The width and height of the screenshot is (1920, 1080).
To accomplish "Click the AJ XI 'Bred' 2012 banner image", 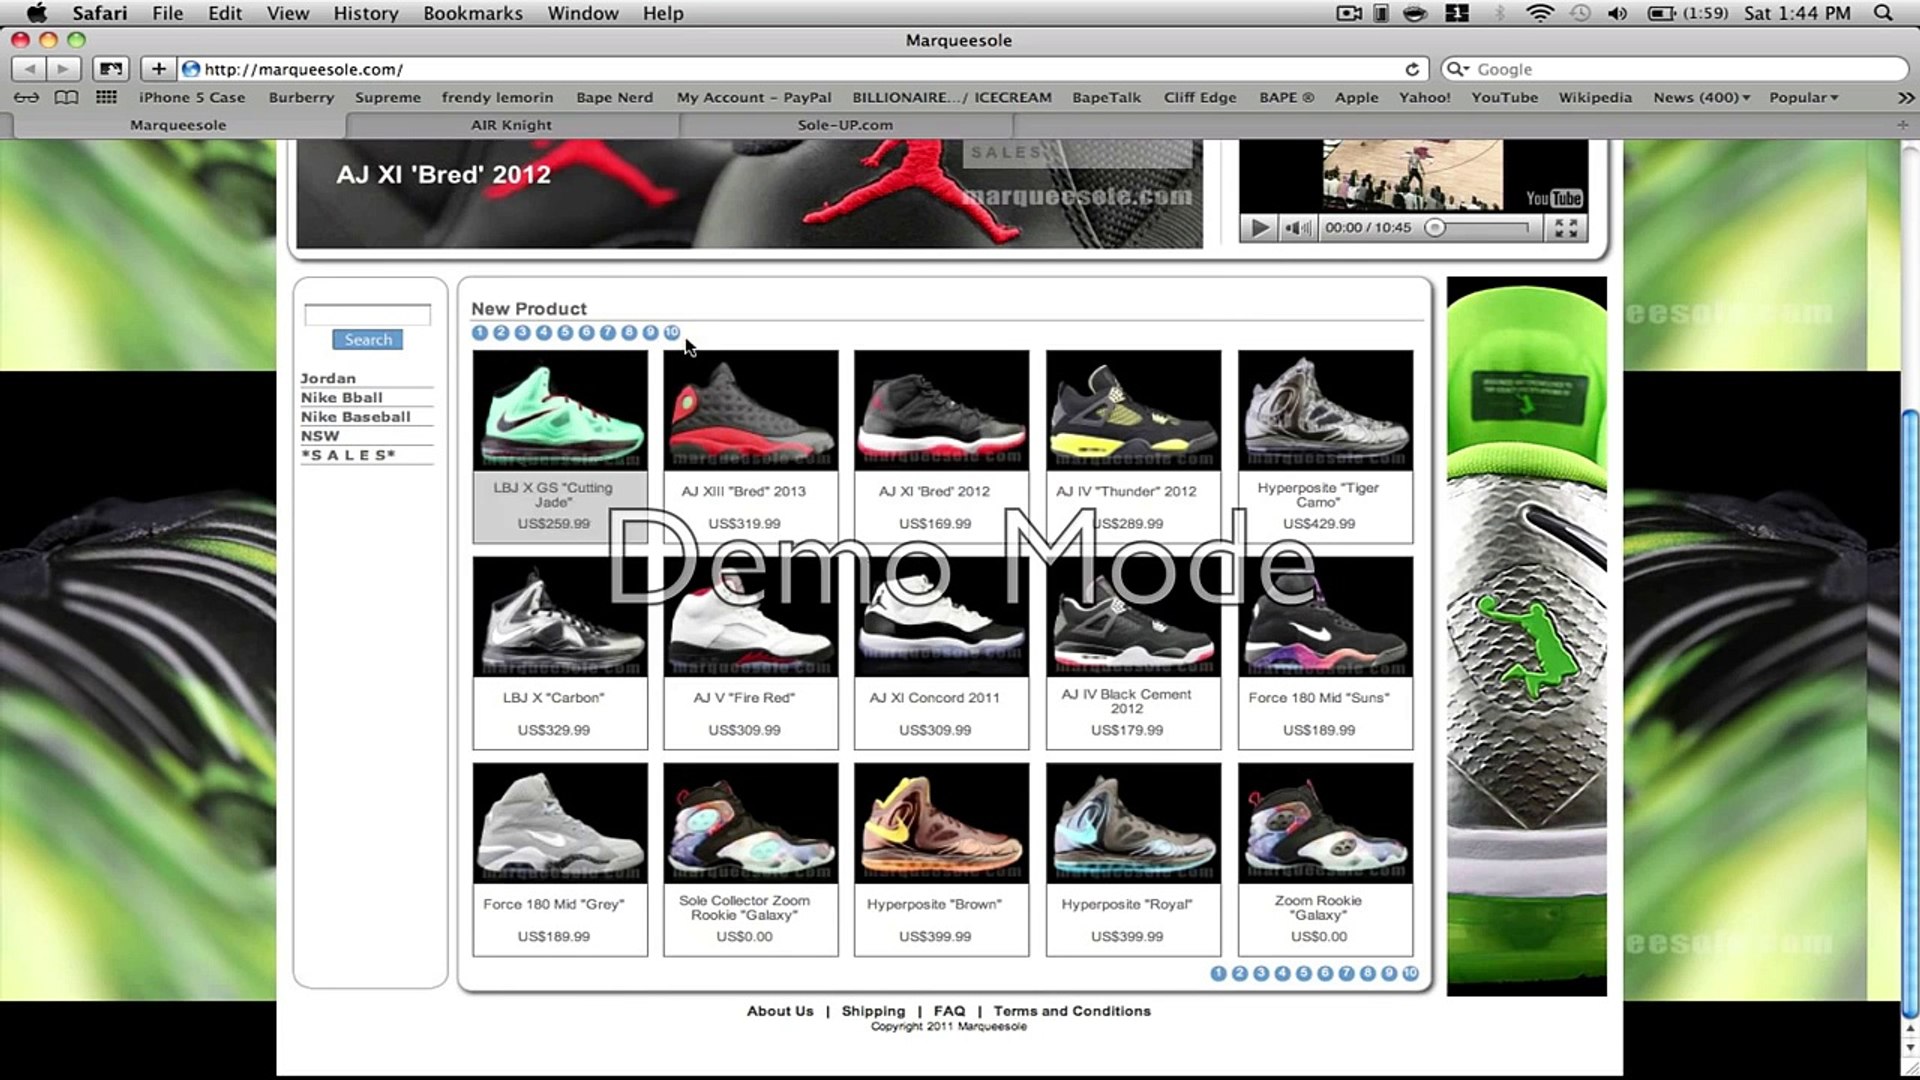I will (749, 194).
